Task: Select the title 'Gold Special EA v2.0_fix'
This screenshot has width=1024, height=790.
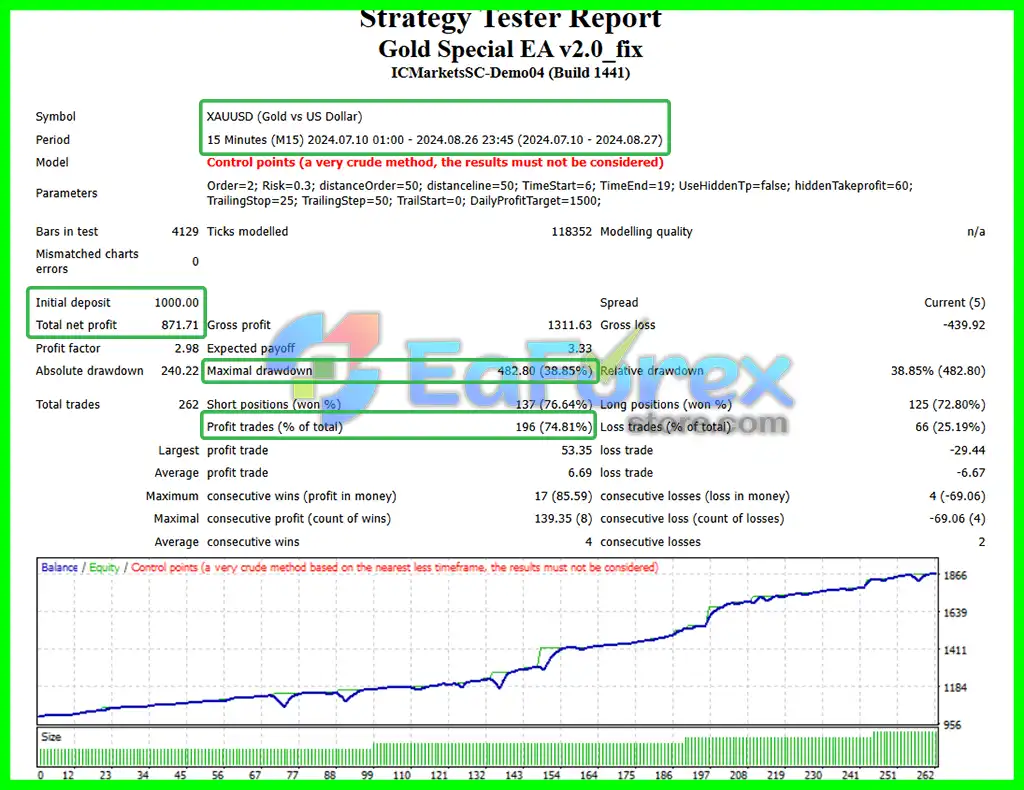Action: point(510,49)
